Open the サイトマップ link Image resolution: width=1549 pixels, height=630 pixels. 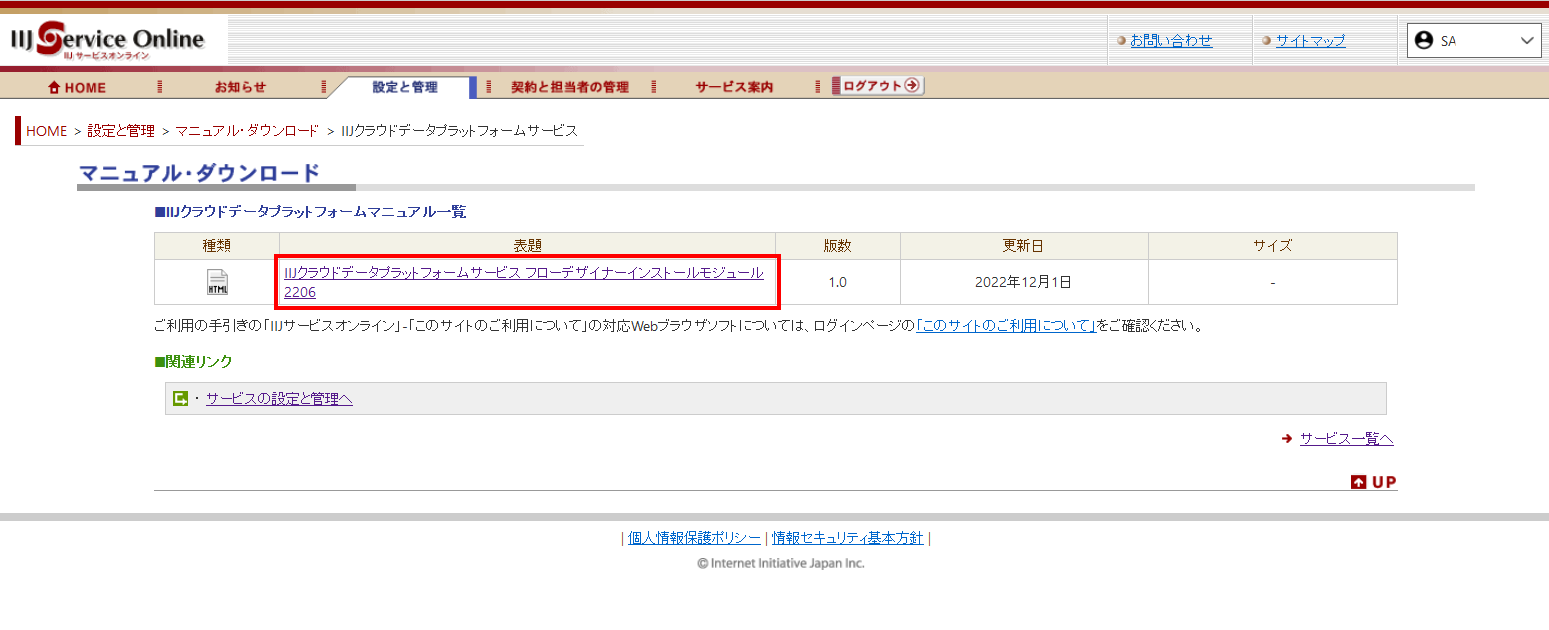point(1310,41)
